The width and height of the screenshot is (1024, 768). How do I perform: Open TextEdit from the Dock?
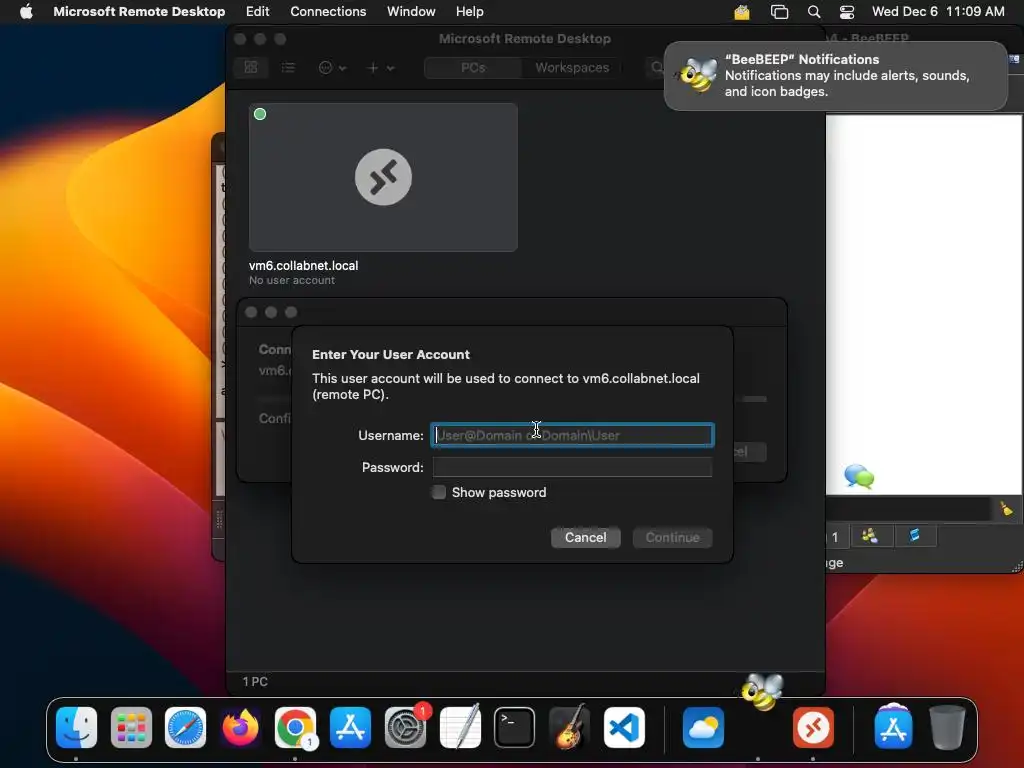click(x=460, y=727)
